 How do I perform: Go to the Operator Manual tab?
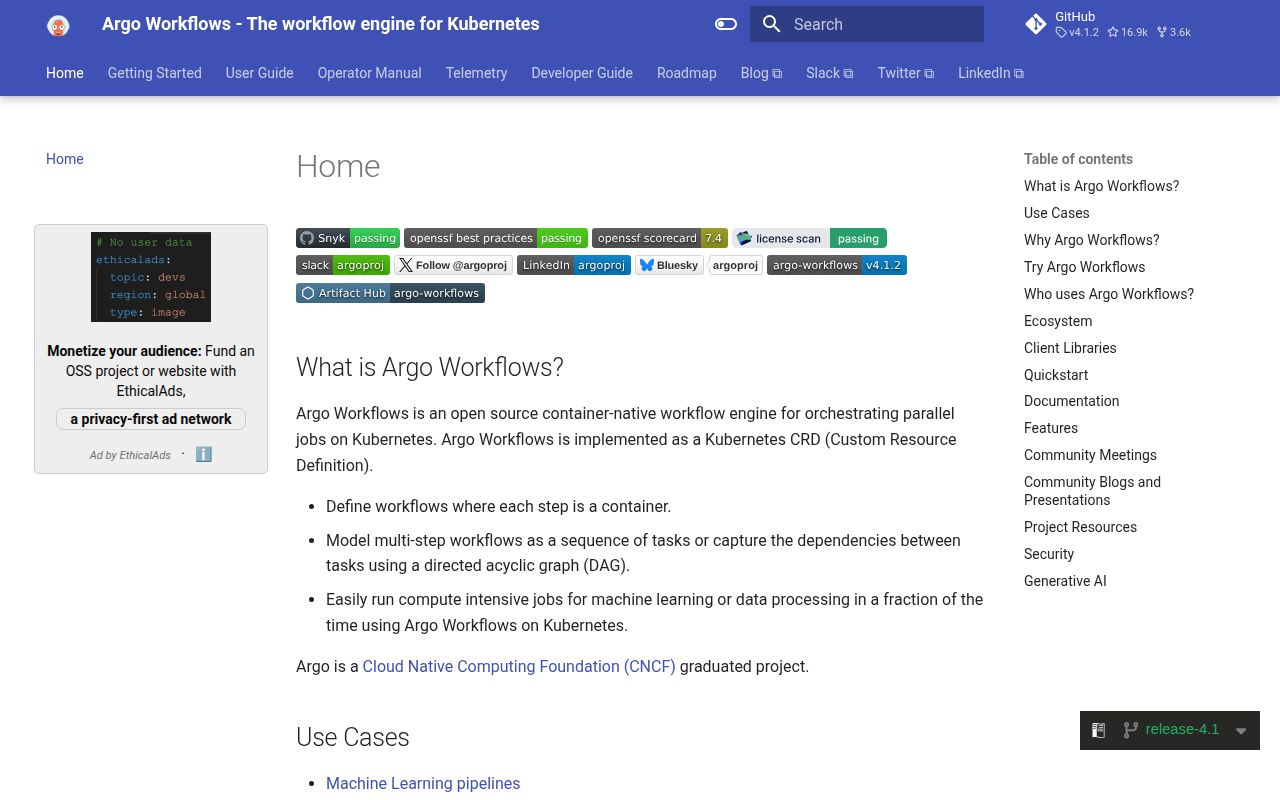tap(370, 73)
